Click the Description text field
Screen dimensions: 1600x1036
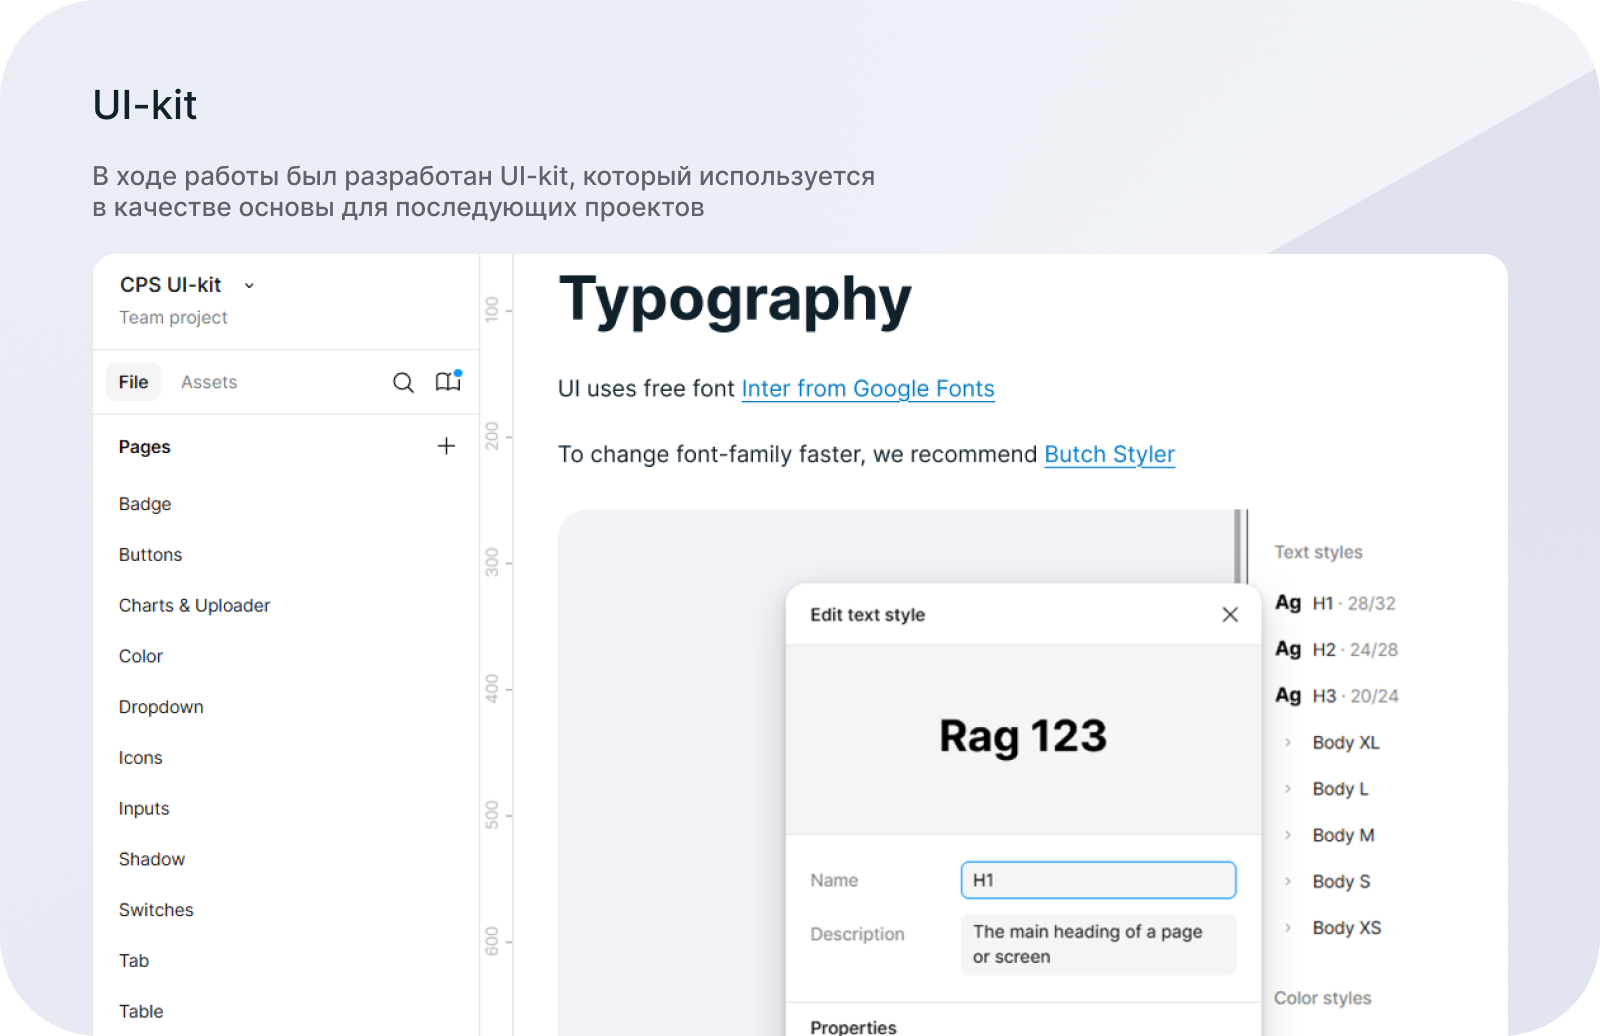coord(1097,944)
